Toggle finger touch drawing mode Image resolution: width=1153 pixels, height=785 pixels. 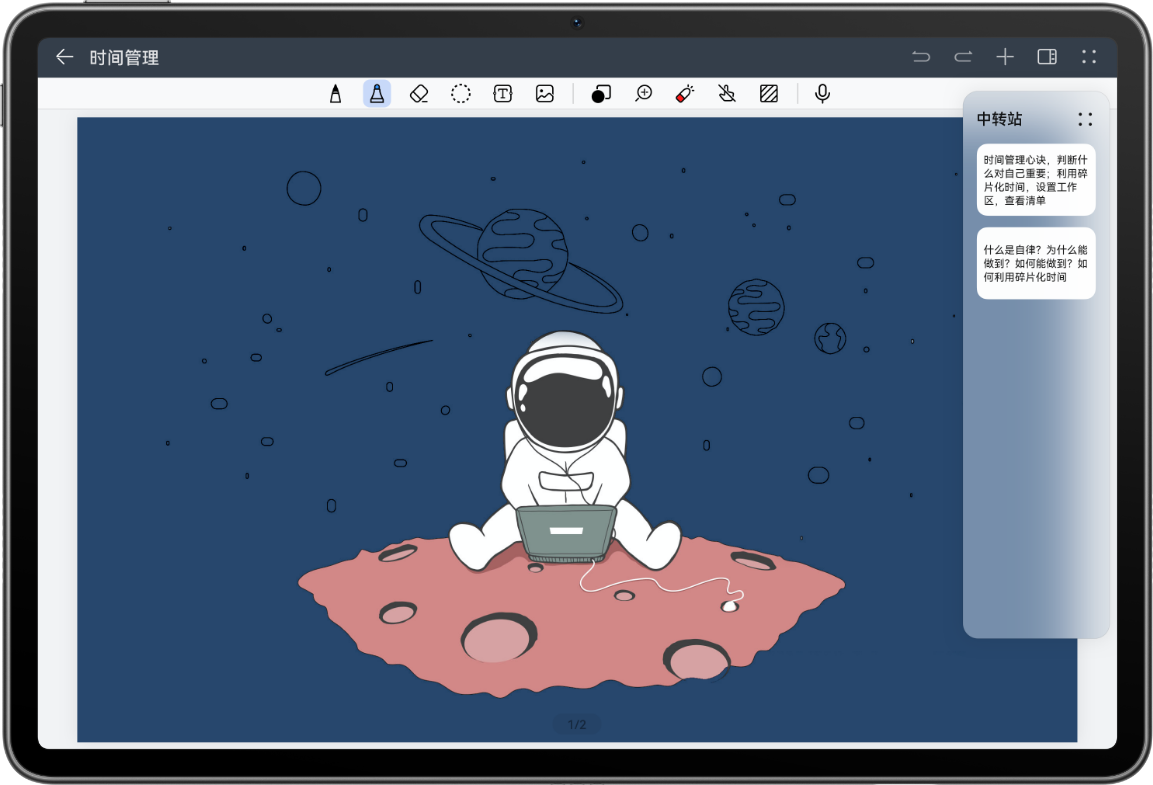point(727,94)
